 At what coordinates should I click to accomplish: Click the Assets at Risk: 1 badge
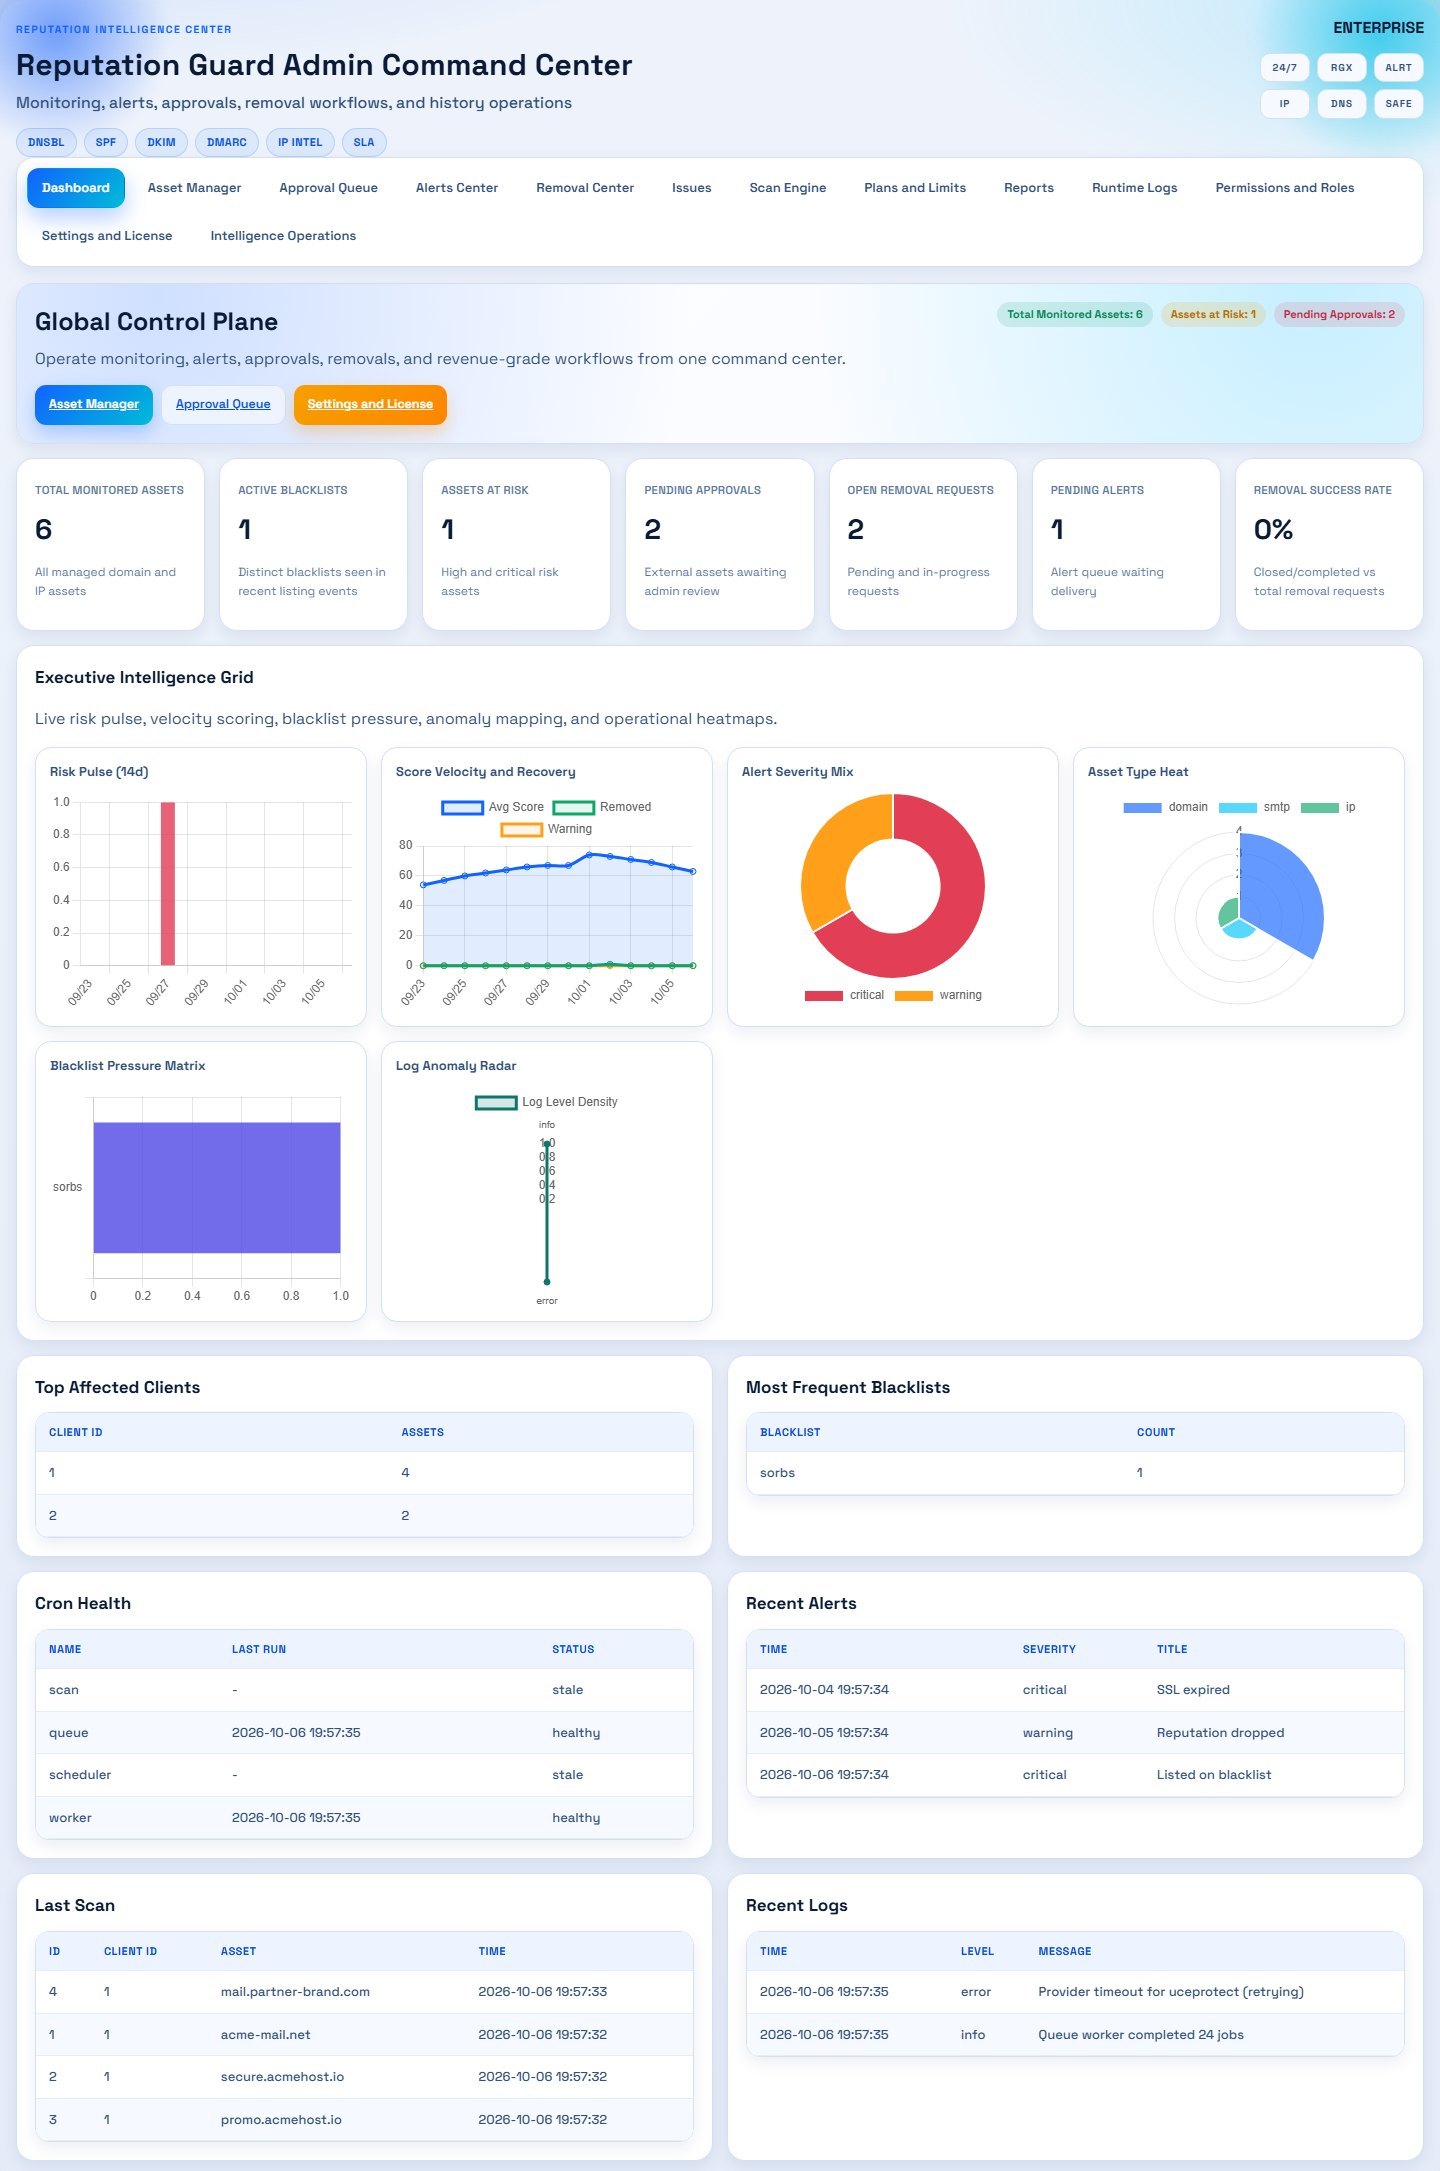(x=1213, y=314)
